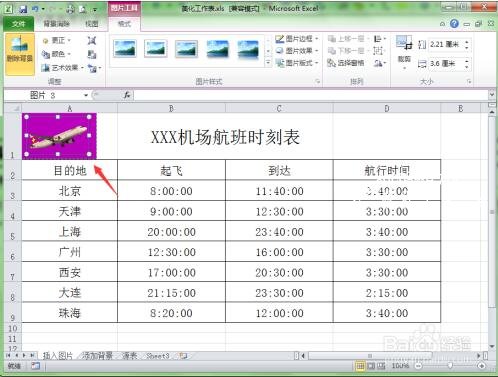Switch to the Background Removal (背景消除) tab

57,24
